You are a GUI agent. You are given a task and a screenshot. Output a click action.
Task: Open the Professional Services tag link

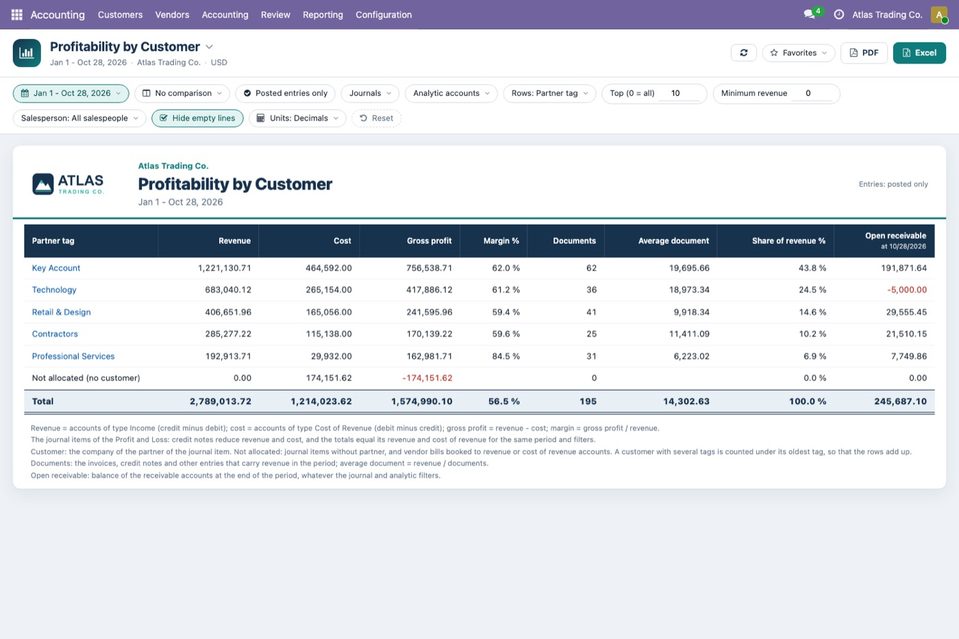[73, 356]
